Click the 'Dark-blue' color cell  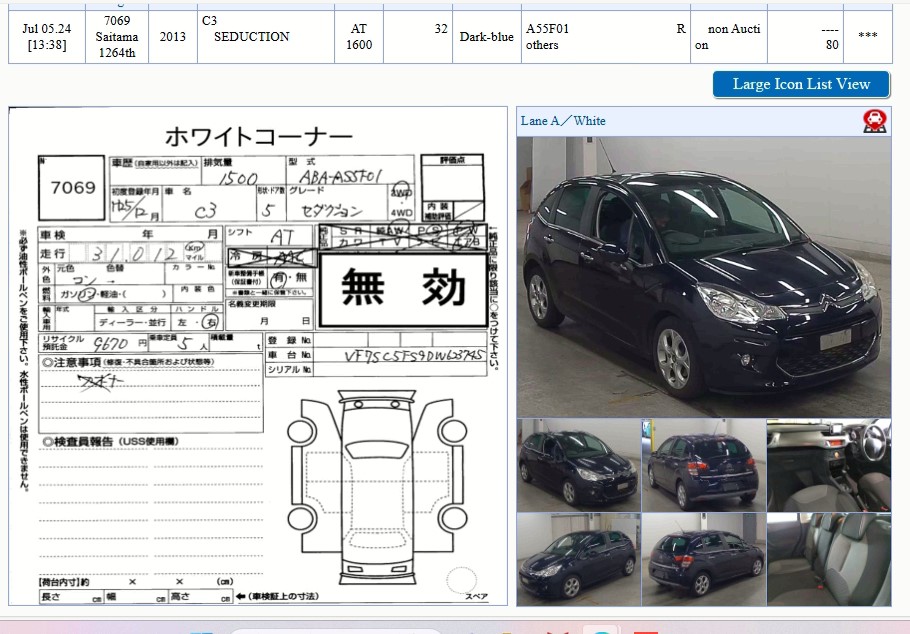[x=486, y=37]
